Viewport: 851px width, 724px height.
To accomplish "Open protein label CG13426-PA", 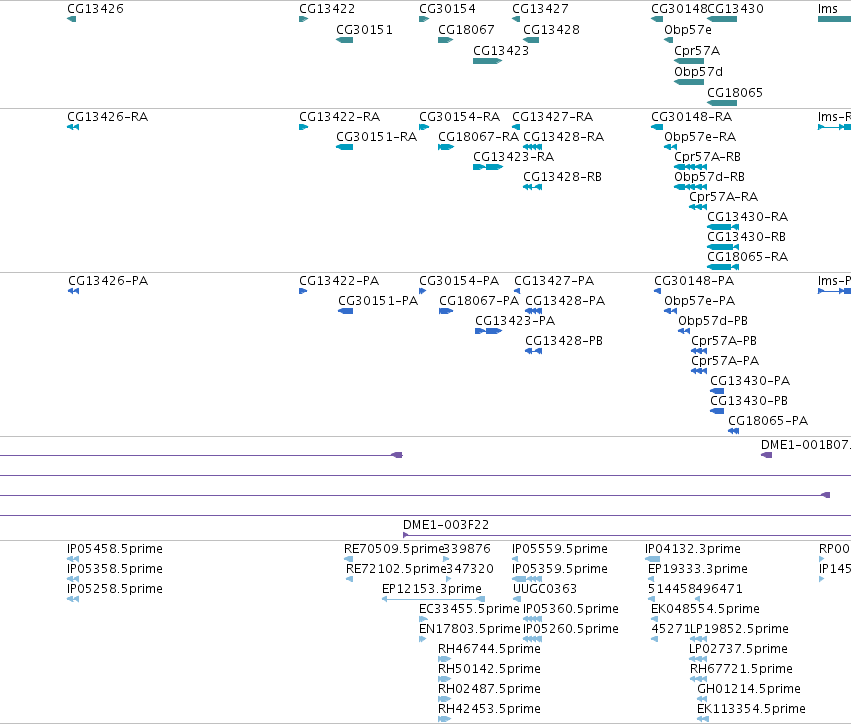I will (108, 281).
